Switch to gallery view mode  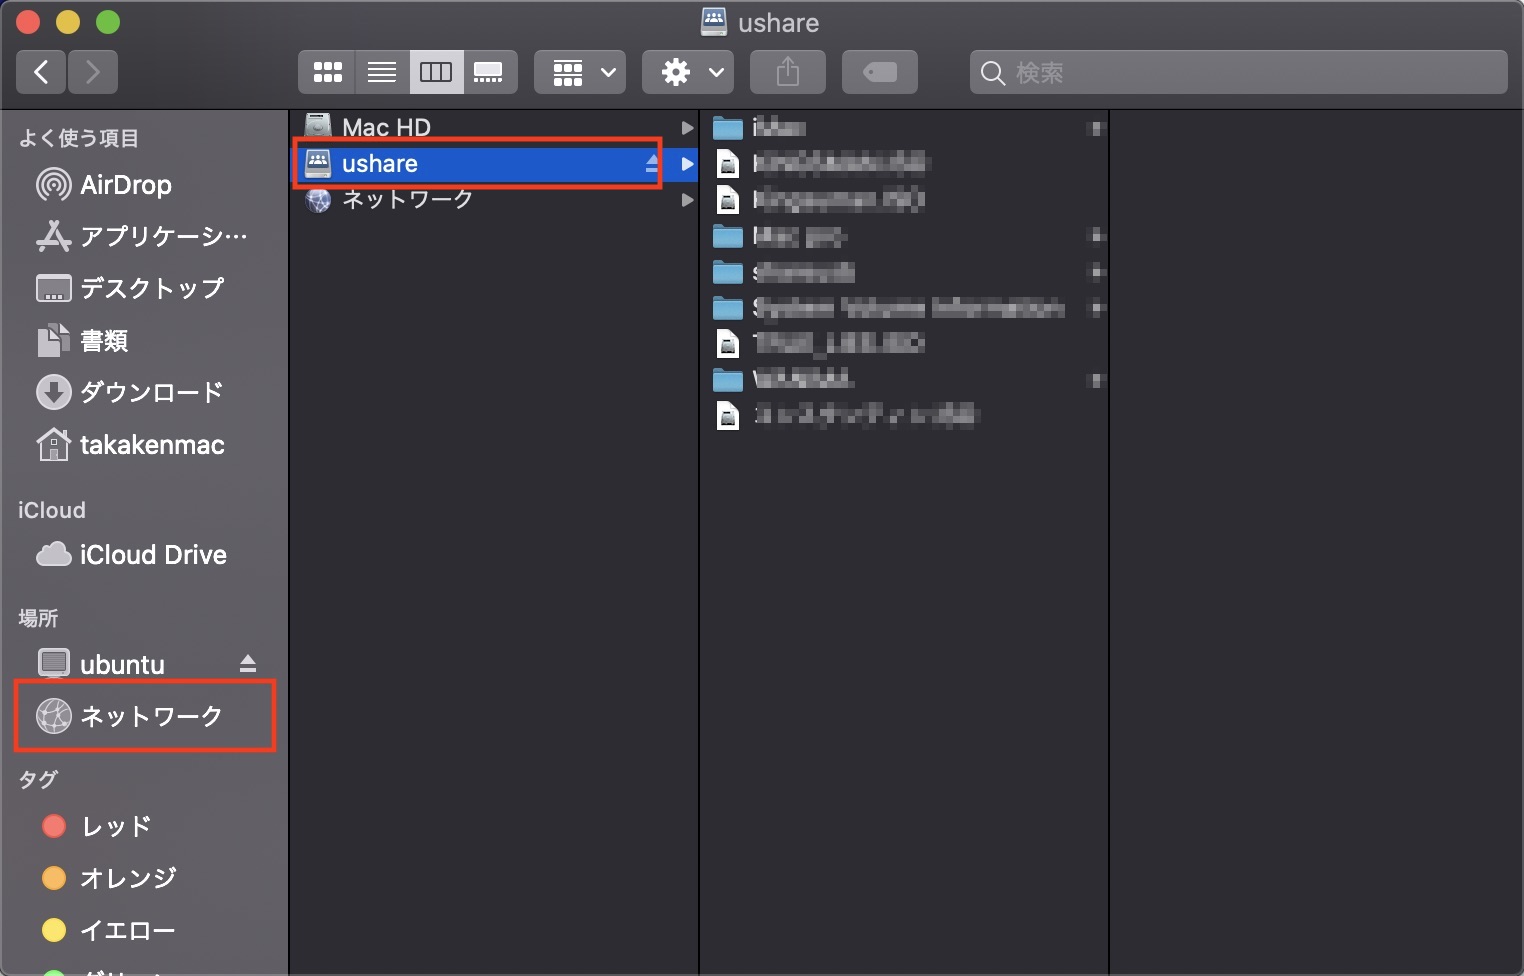tap(489, 72)
